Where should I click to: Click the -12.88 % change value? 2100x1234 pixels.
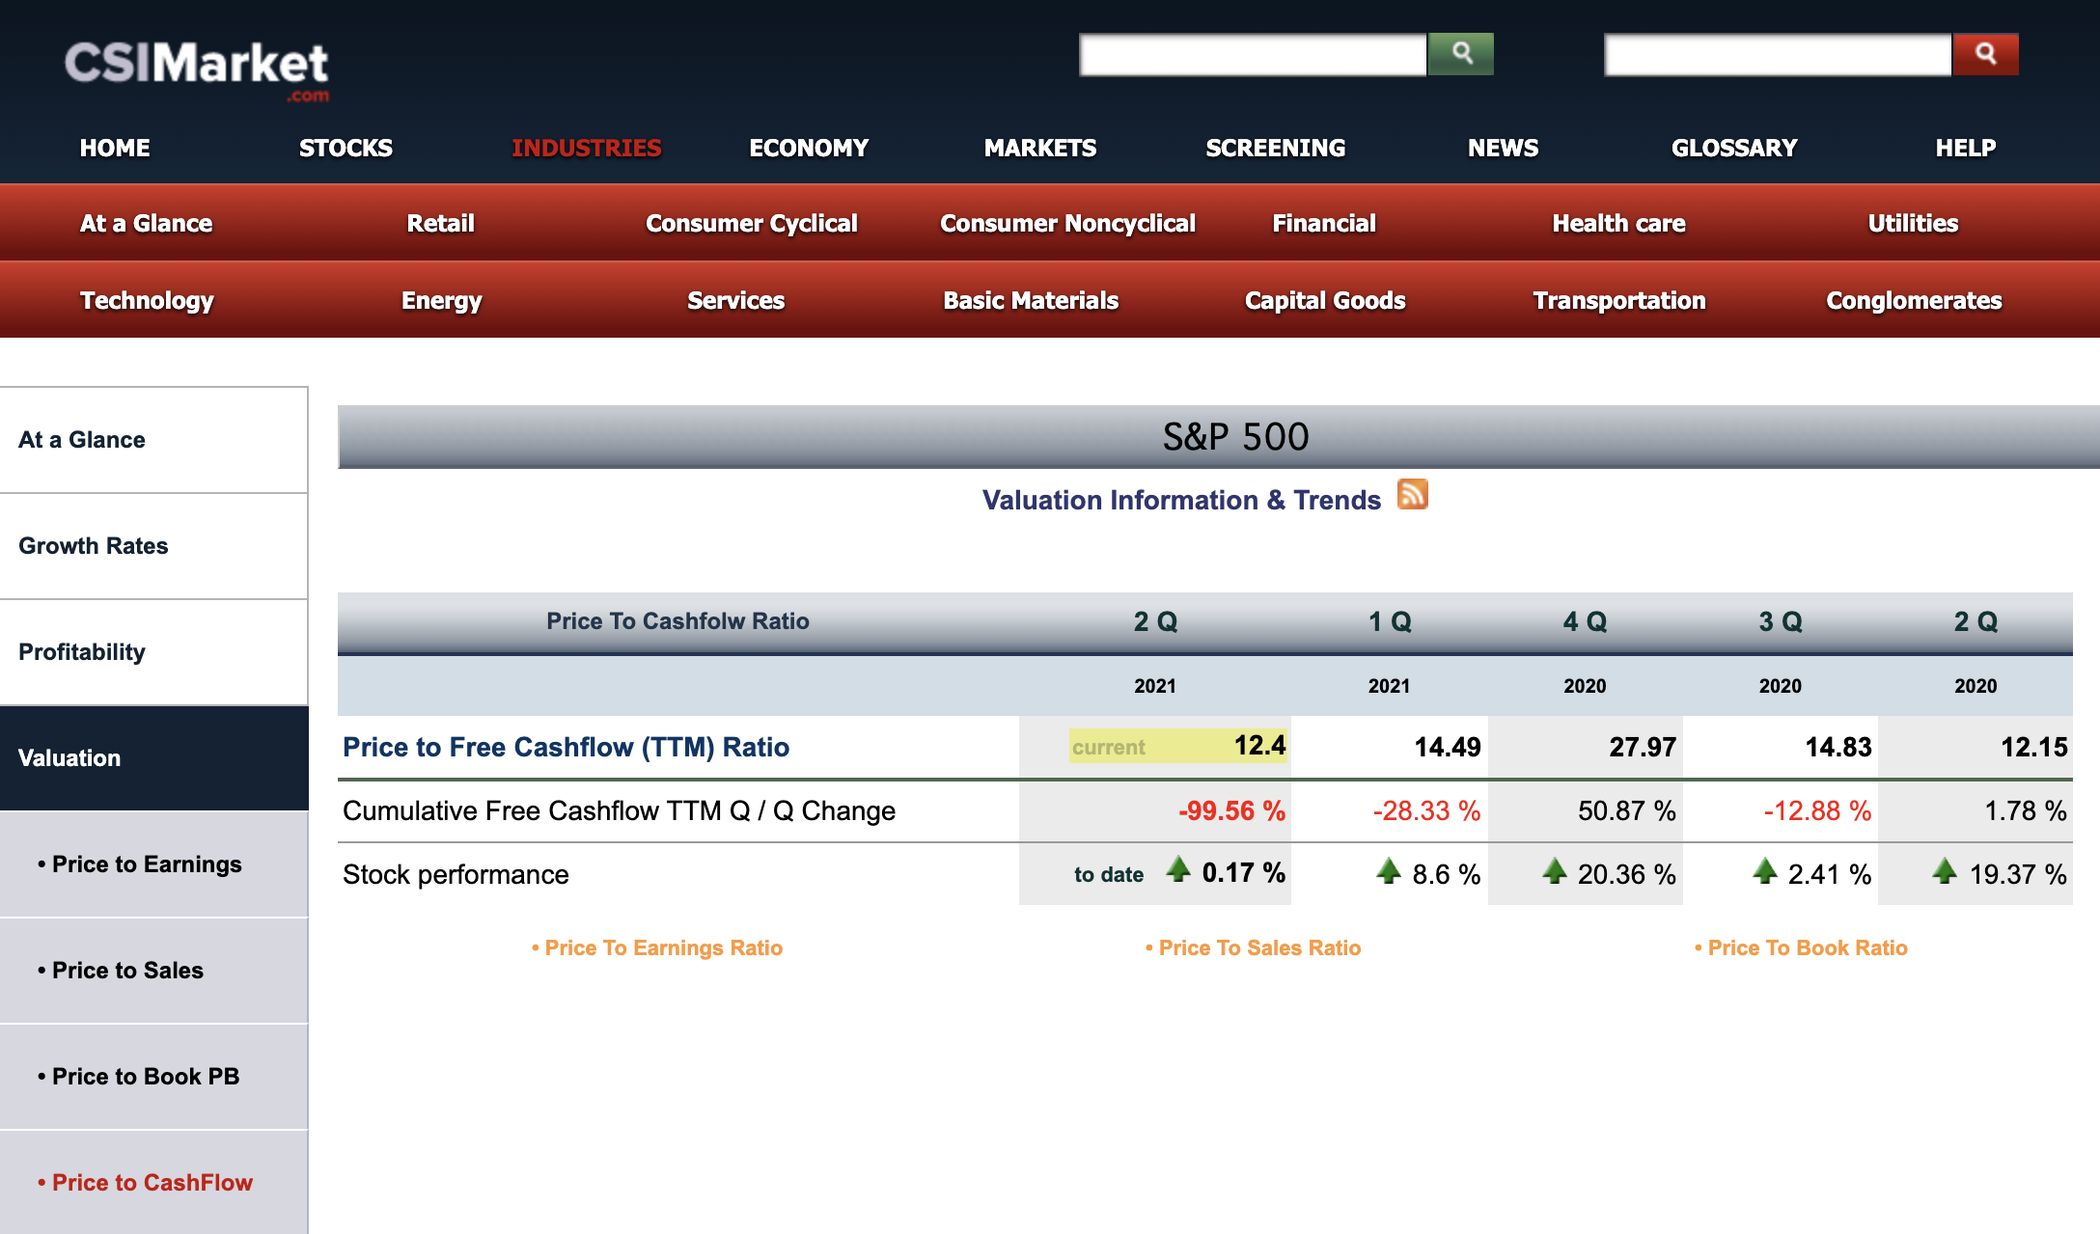[x=1817, y=810]
